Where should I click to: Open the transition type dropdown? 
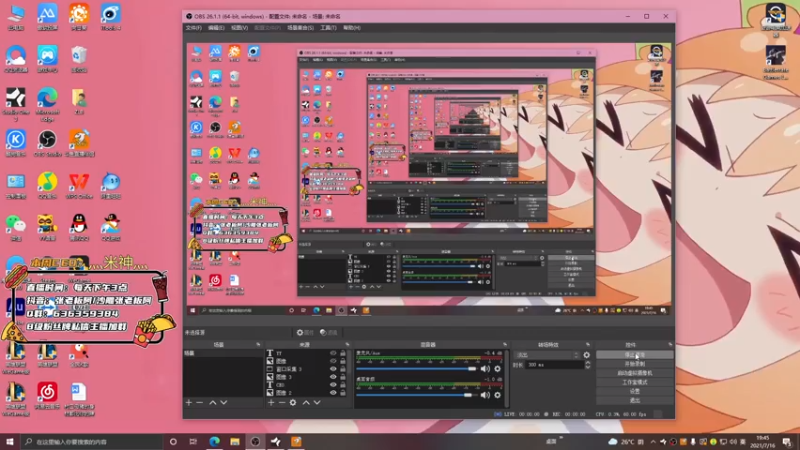tap(547, 355)
